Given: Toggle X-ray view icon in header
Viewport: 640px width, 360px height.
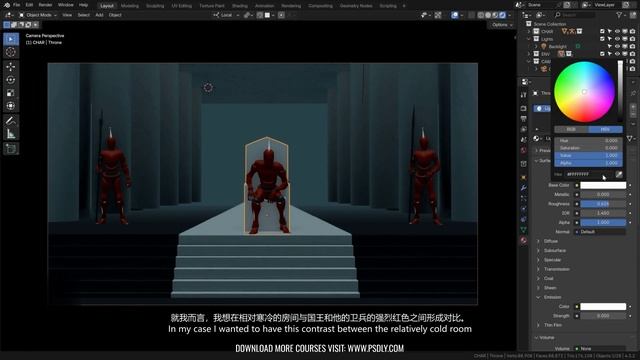Looking at the screenshot, I should pos(471,15).
